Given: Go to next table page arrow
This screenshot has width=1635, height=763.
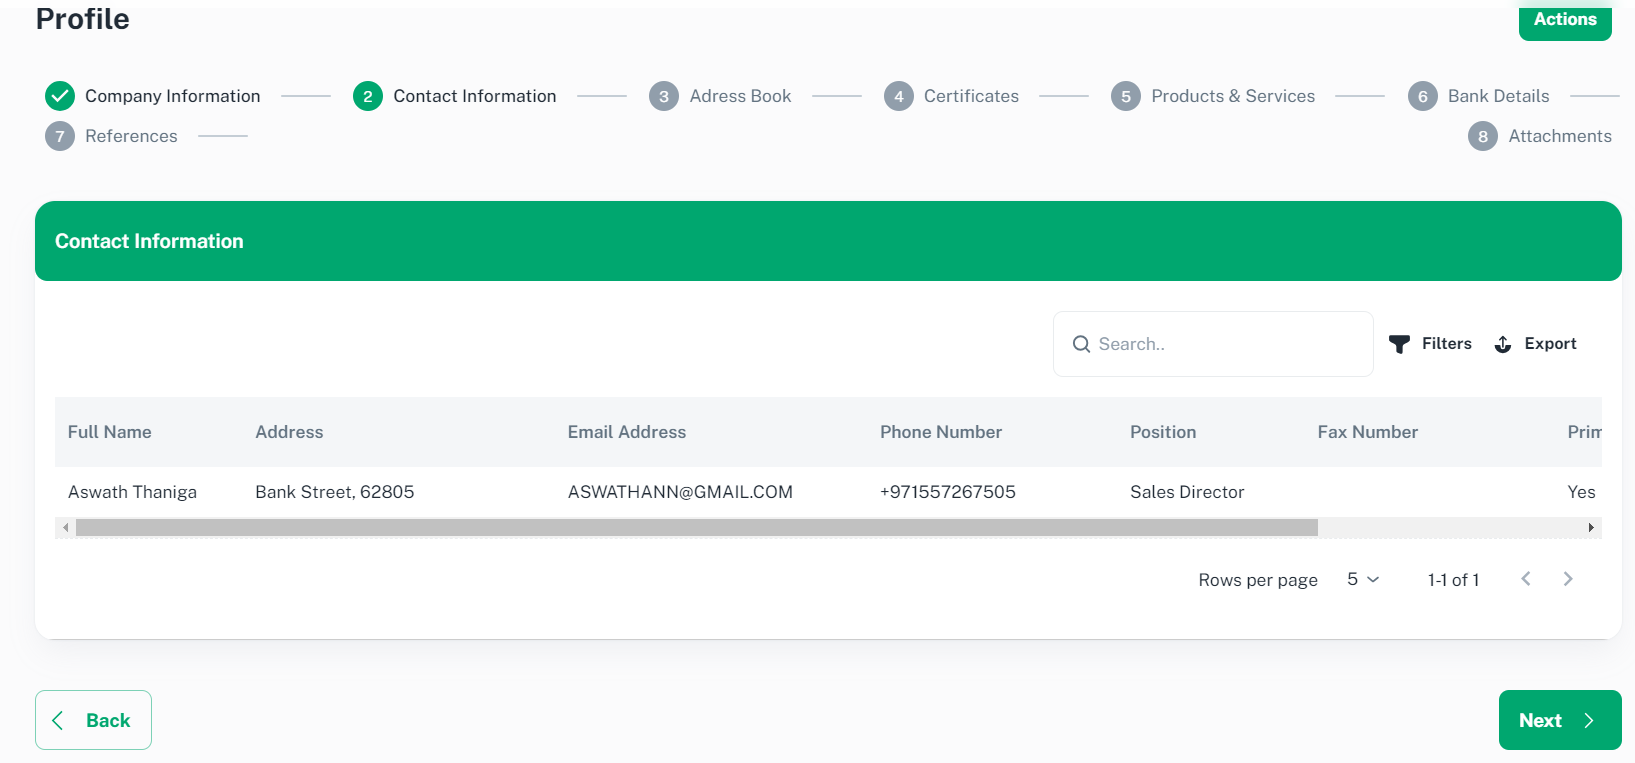Looking at the screenshot, I should pos(1567,579).
